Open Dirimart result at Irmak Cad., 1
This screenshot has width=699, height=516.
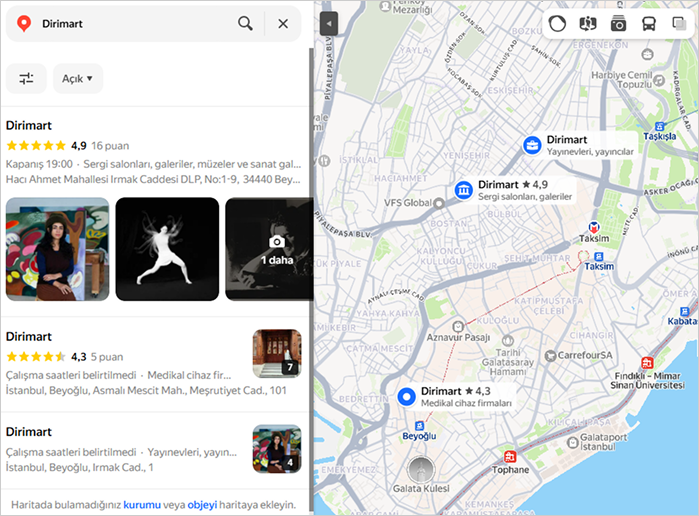[29, 432]
